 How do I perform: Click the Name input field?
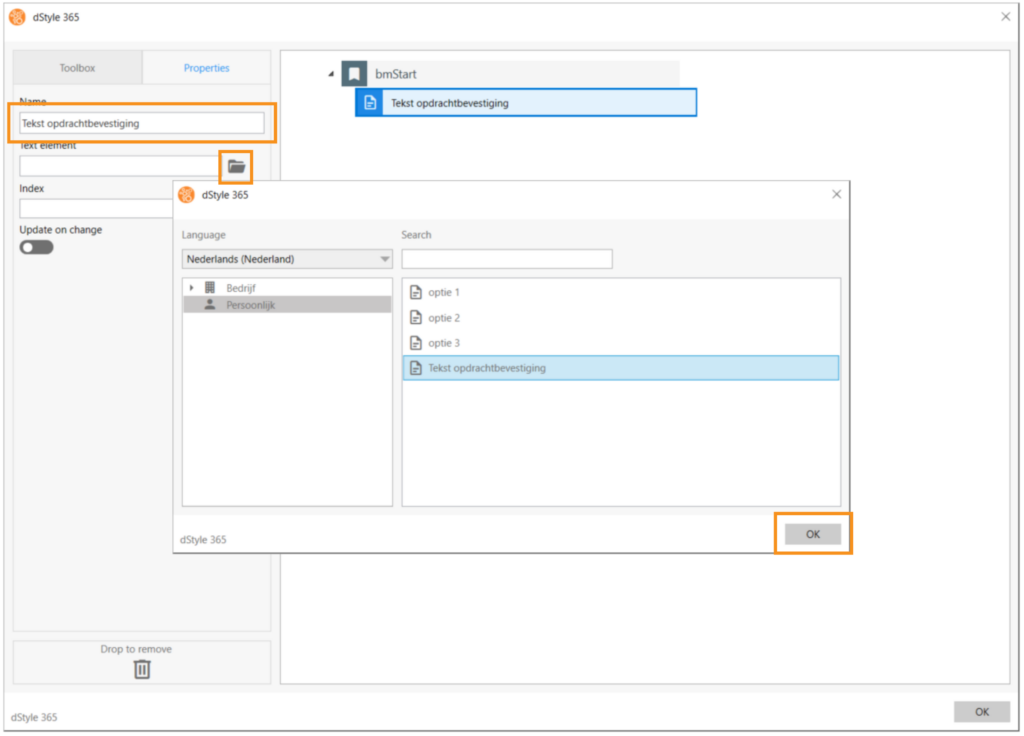[142, 123]
